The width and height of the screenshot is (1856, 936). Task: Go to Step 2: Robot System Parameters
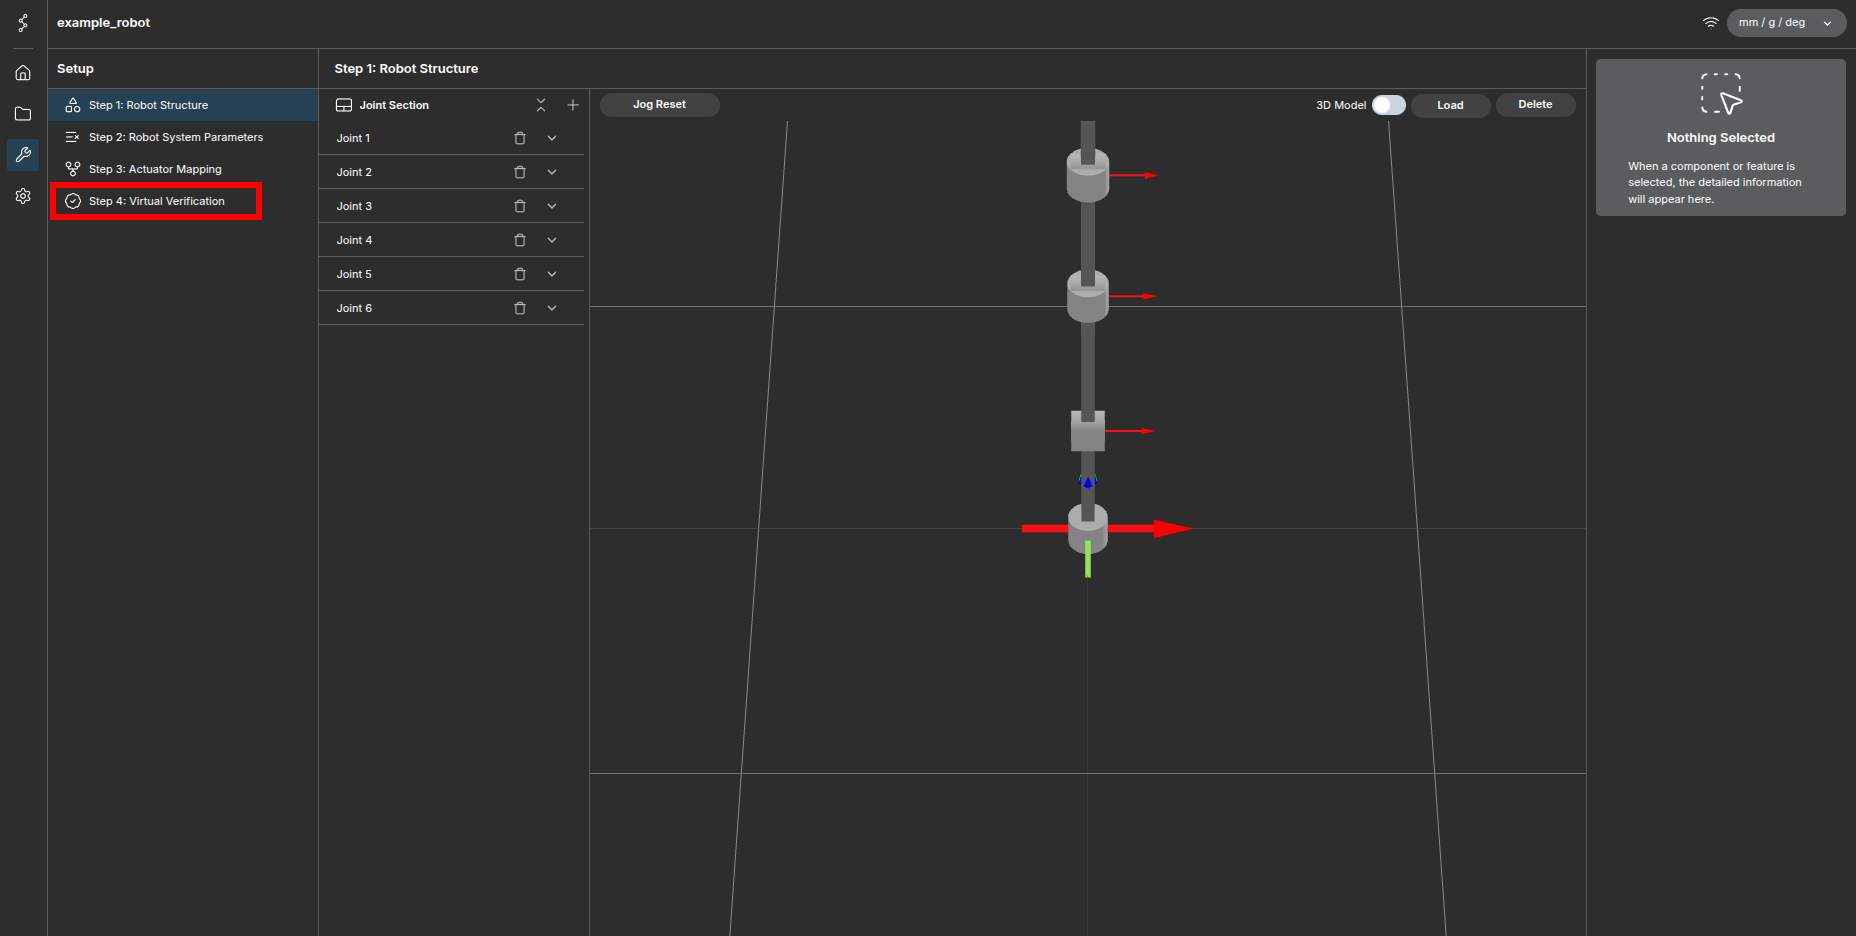coord(175,137)
